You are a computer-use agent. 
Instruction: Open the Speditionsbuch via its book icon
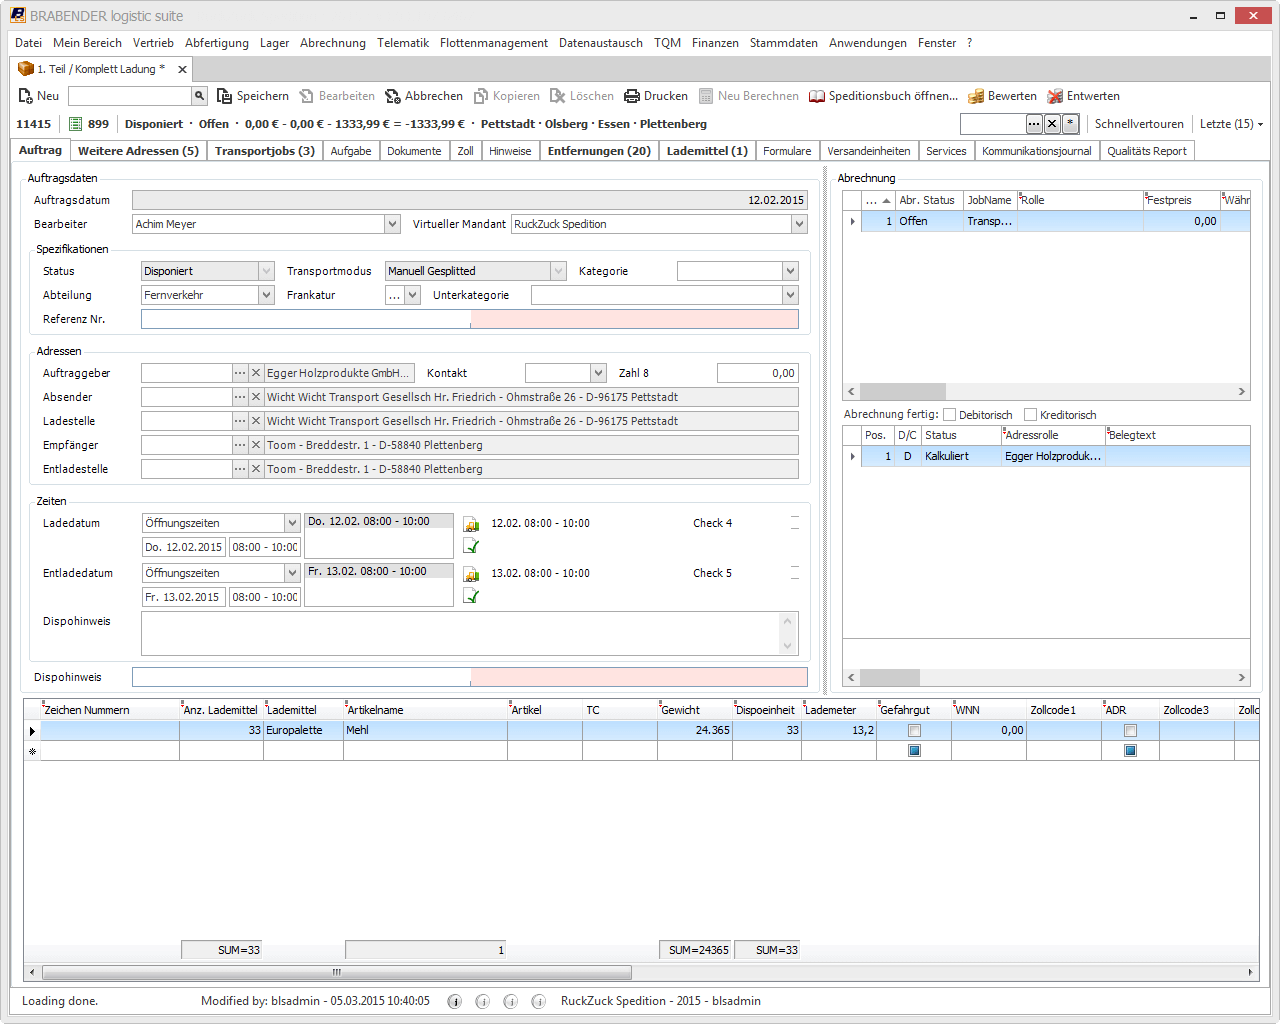click(x=817, y=96)
